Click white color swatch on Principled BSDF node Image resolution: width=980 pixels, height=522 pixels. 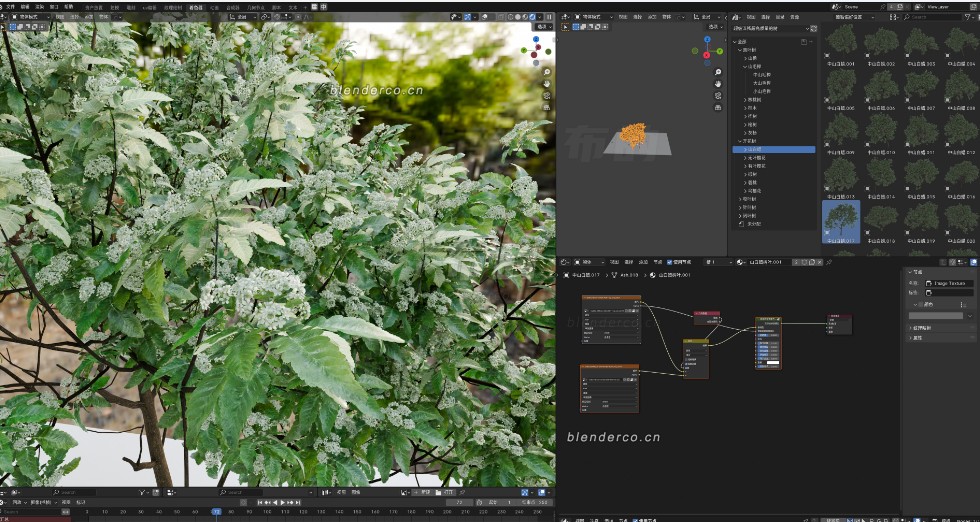[x=773, y=363]
